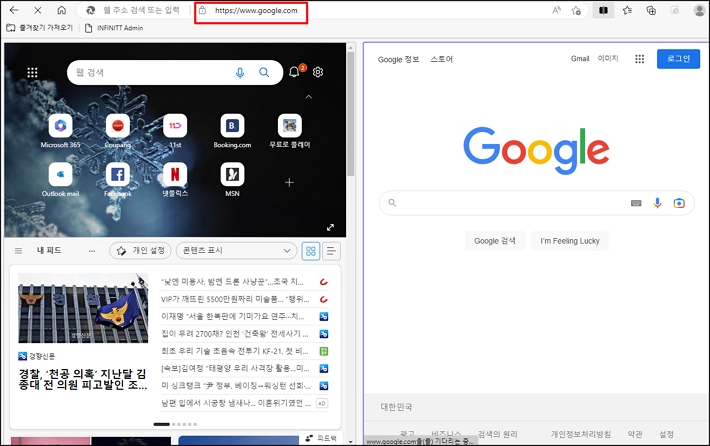
Task: Select the 내 피드 tab
Action: tap(49, 250)
